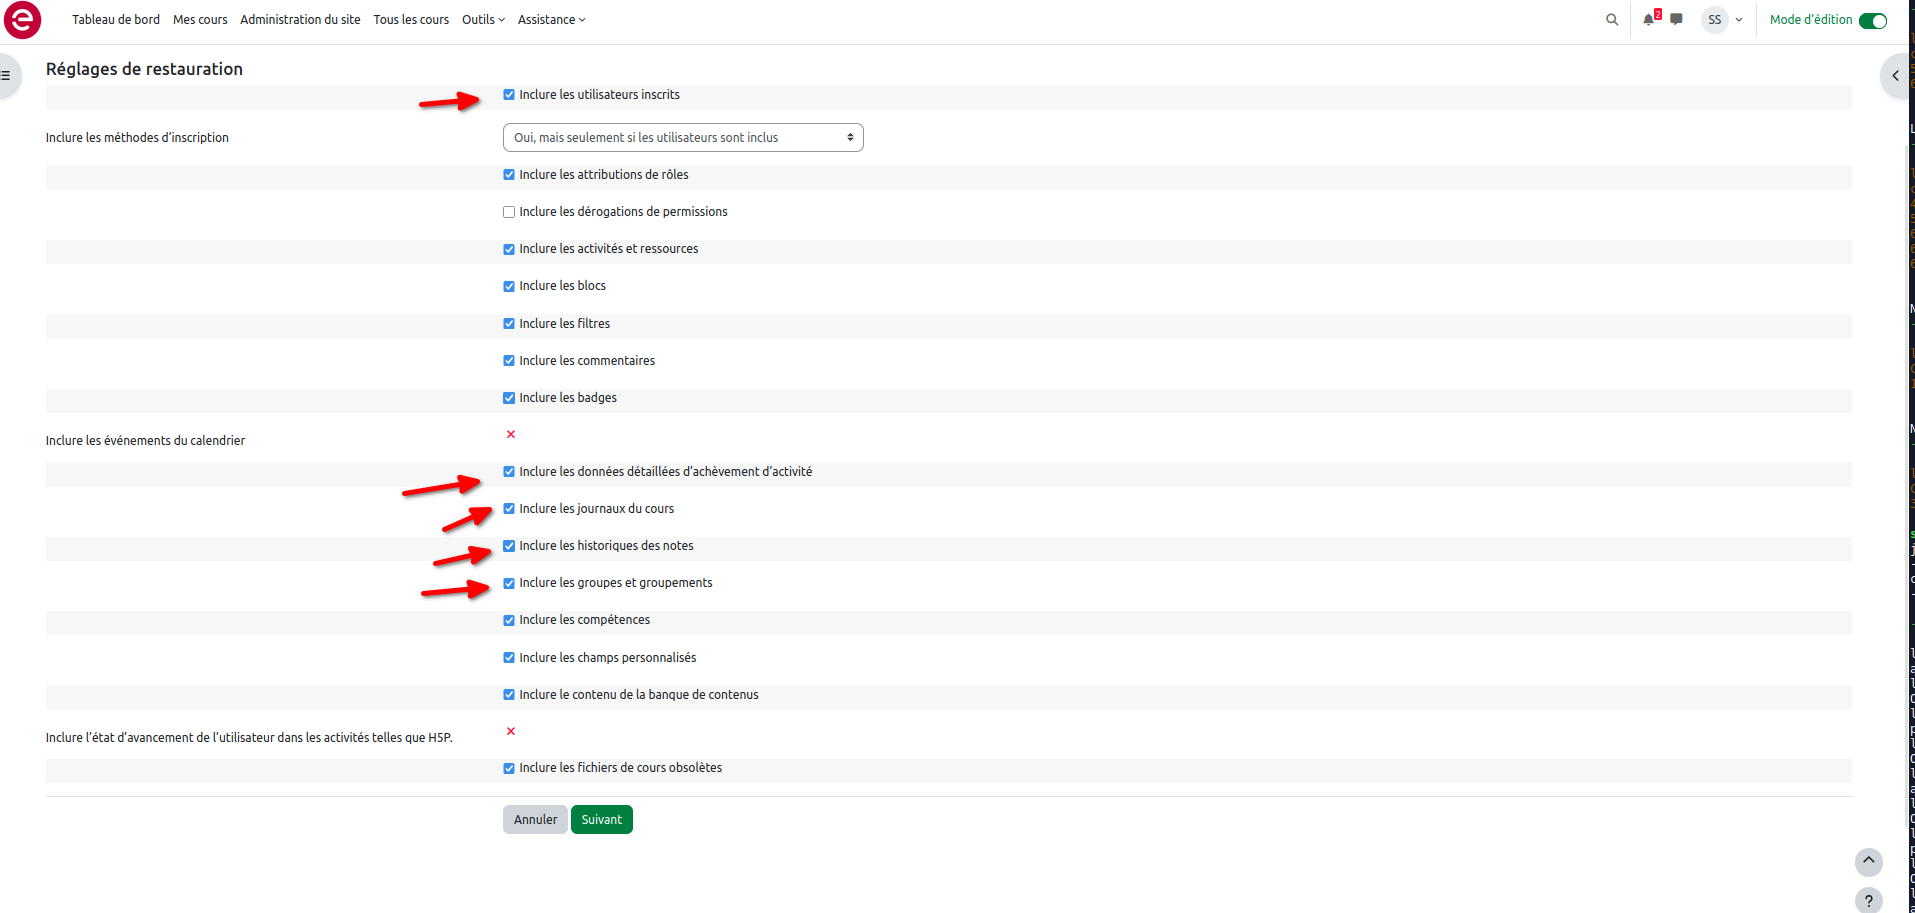Uncheck Inclure les utilisateurs inscrits

509,95
